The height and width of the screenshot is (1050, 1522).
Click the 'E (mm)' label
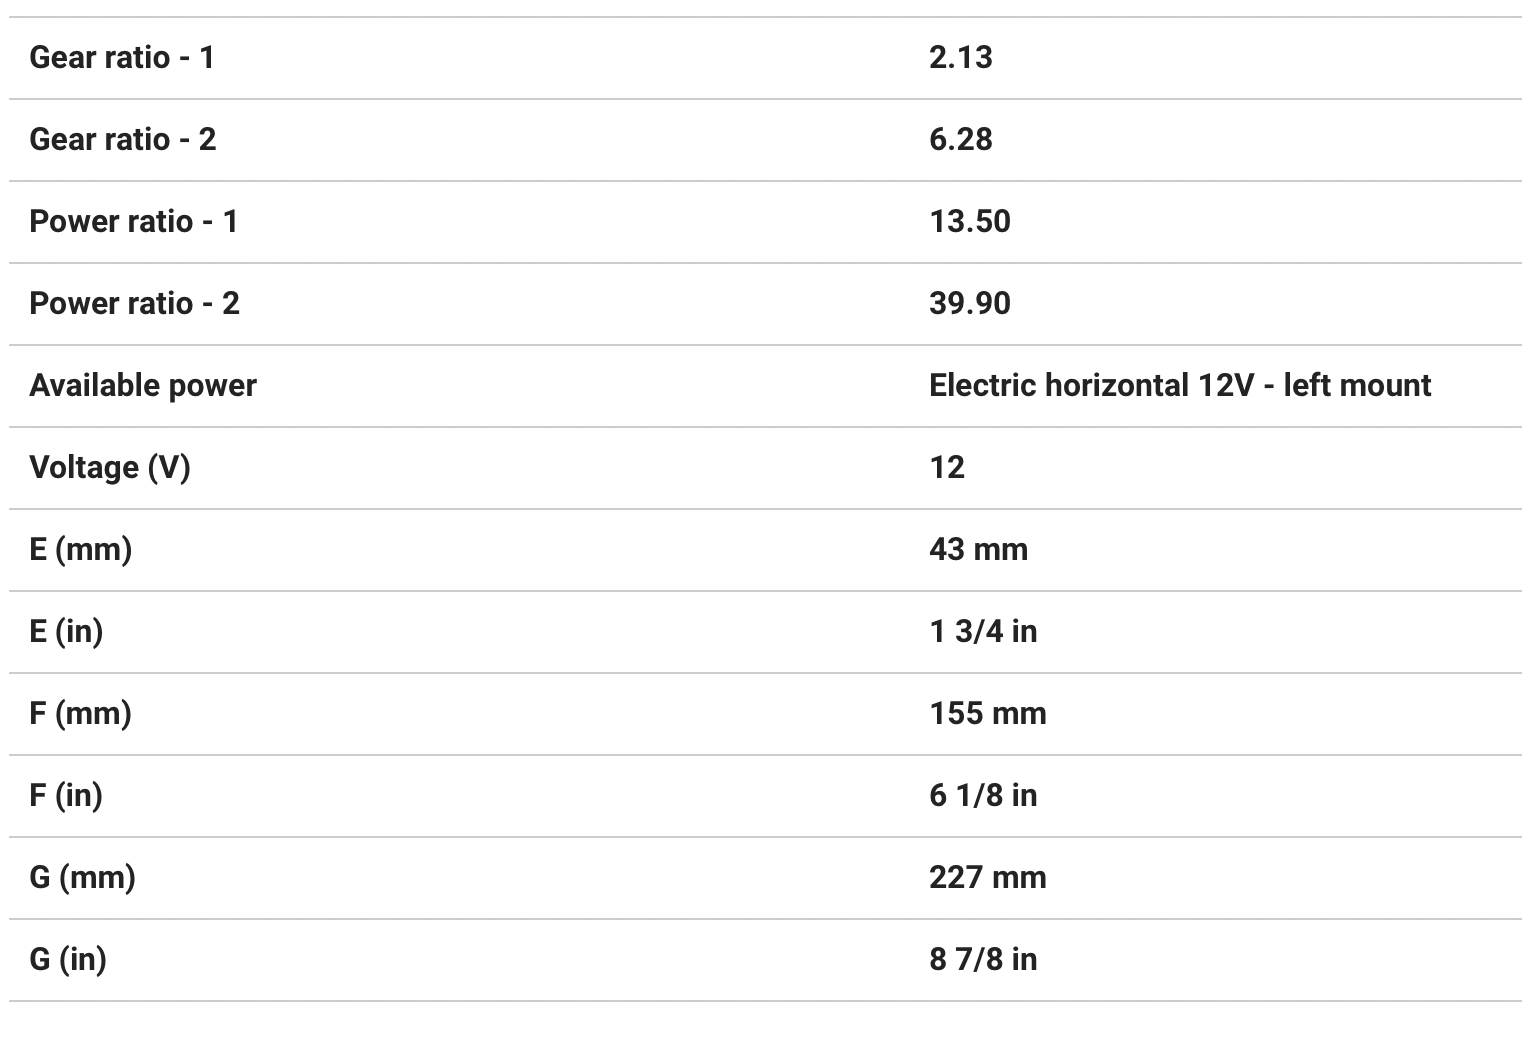[x=80, y=549]
